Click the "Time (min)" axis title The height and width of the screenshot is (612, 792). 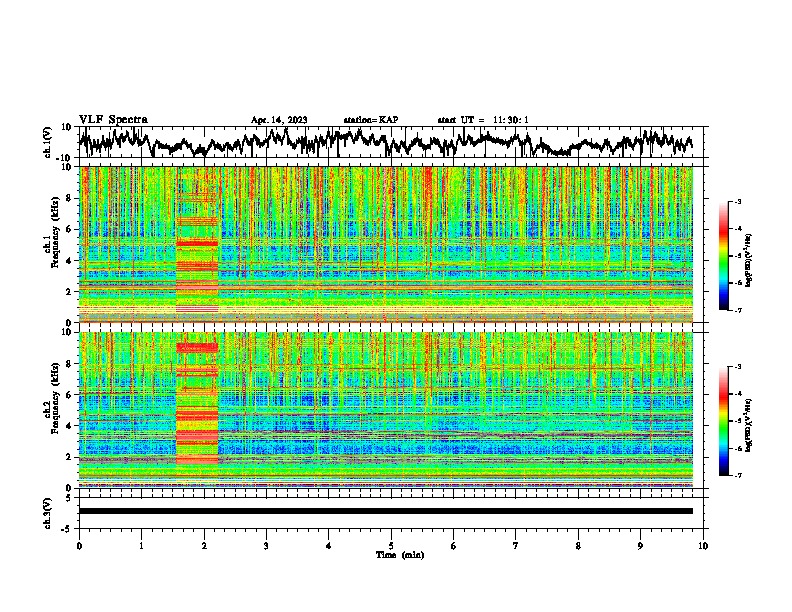coord(400,555)
